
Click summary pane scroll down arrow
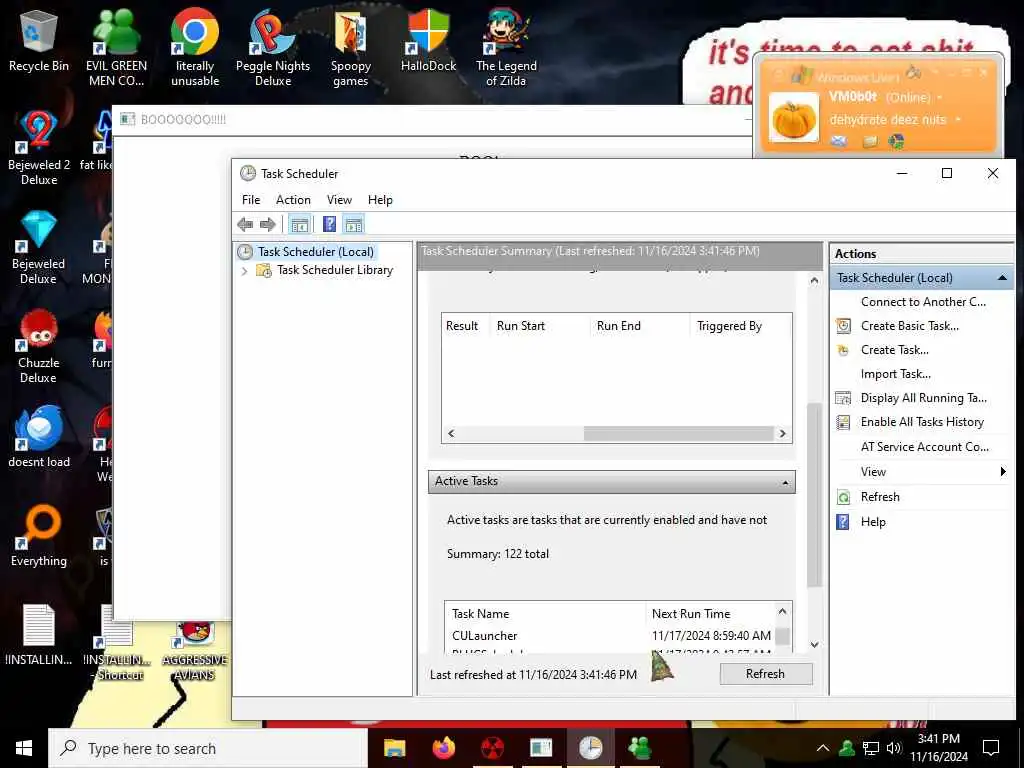coord(814,645)
